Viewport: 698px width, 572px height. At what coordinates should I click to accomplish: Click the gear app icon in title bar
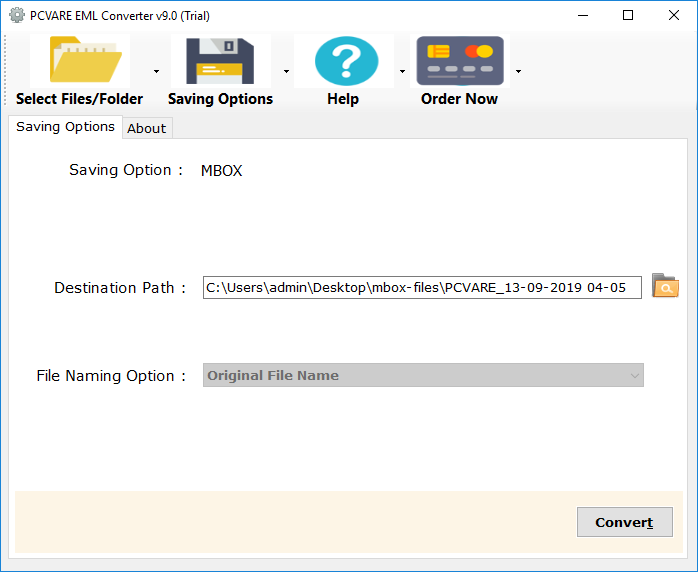pos(16,15)
